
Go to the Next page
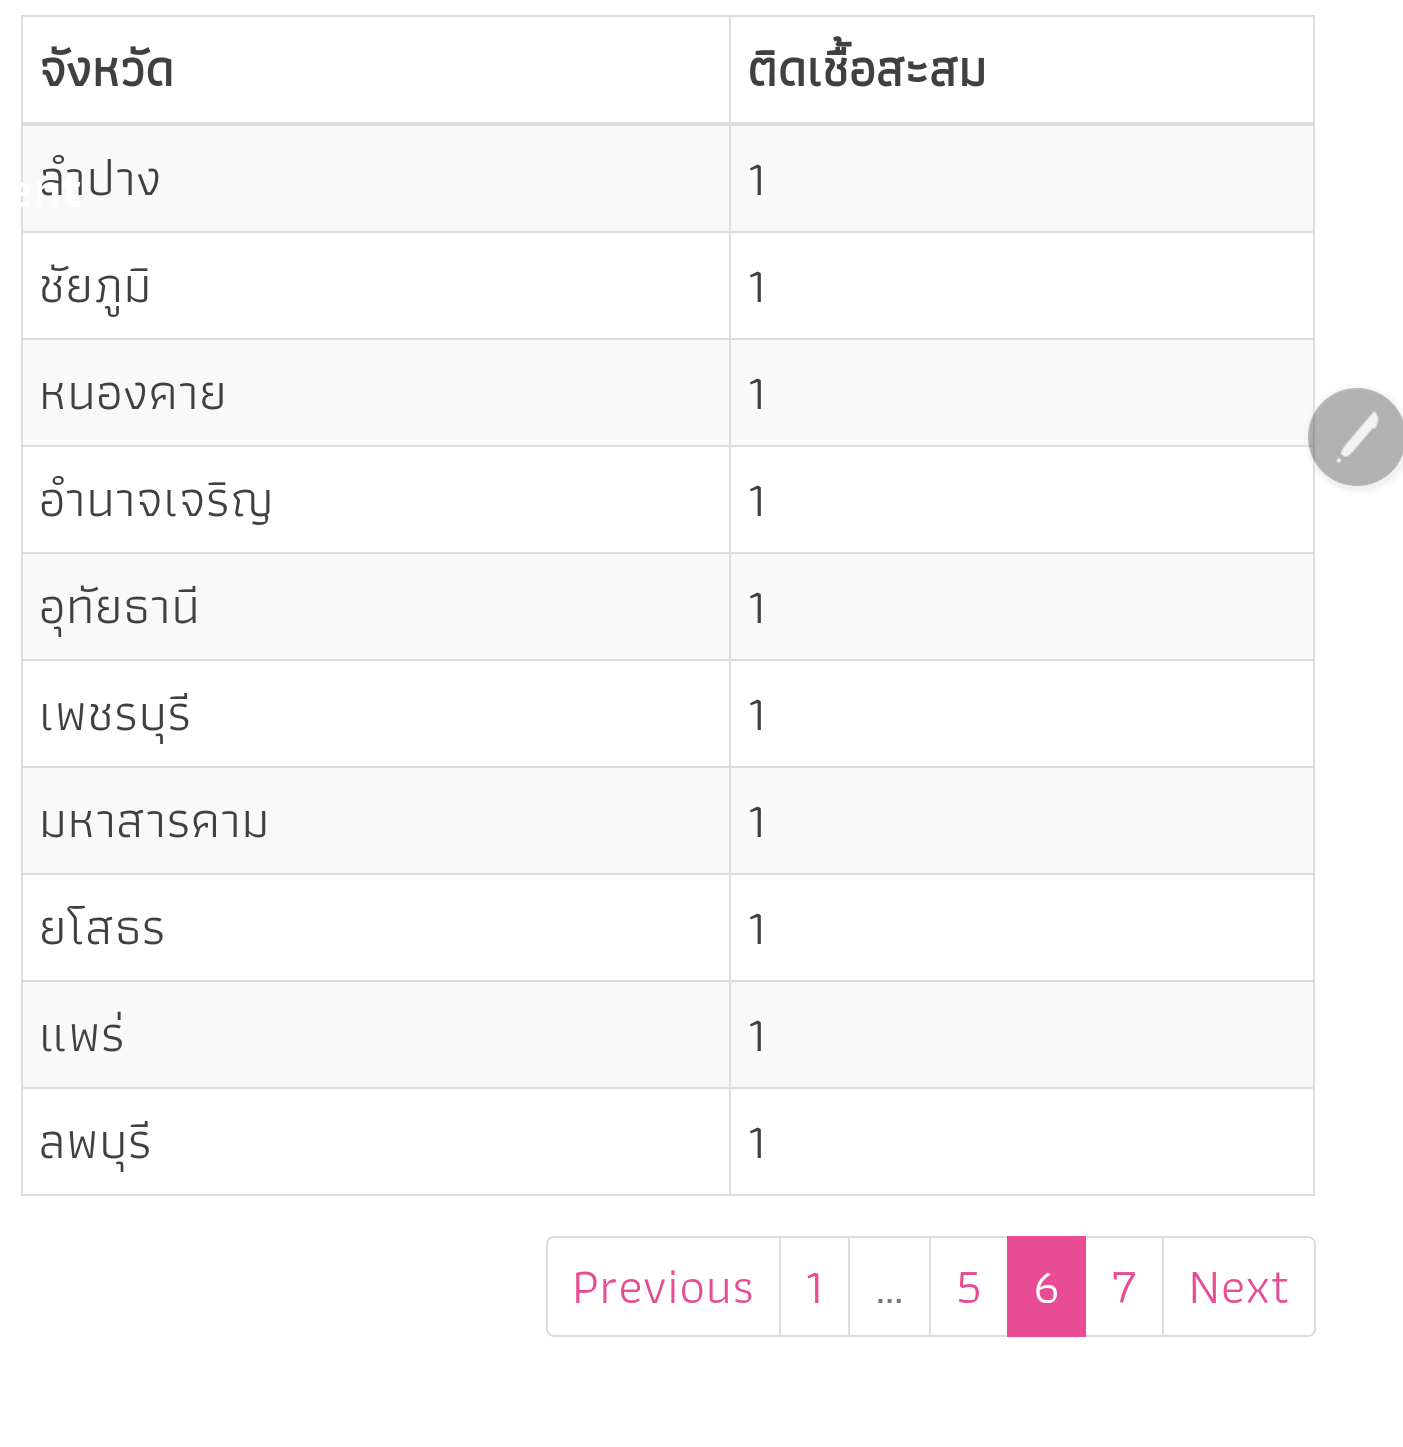[x=1238, y=1287]
